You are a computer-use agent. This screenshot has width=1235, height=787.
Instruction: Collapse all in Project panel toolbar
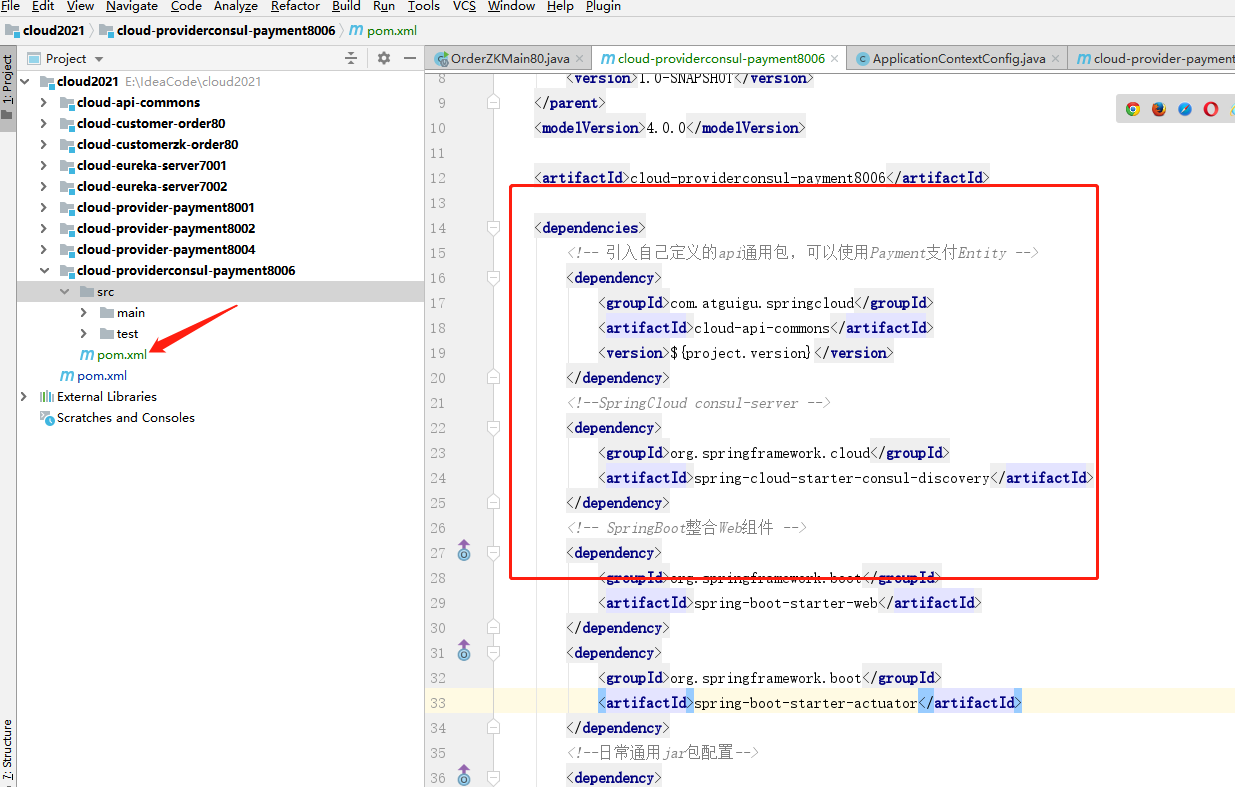point(351,59)
